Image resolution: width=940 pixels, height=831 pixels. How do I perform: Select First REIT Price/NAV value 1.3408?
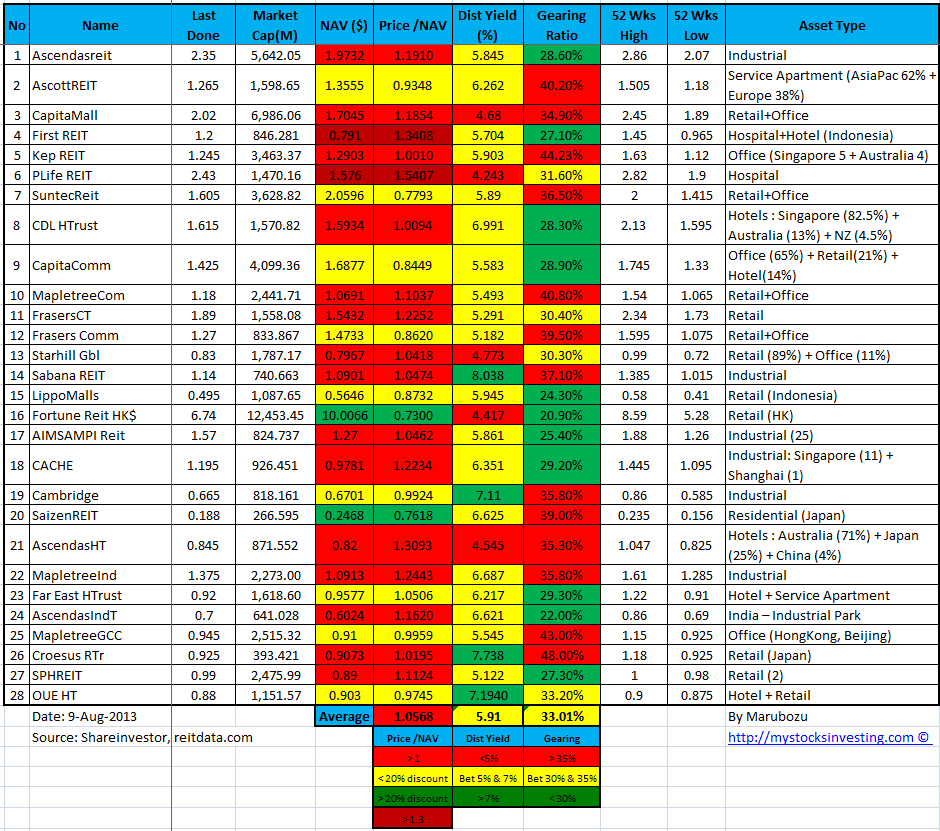(x=412, y=136)
